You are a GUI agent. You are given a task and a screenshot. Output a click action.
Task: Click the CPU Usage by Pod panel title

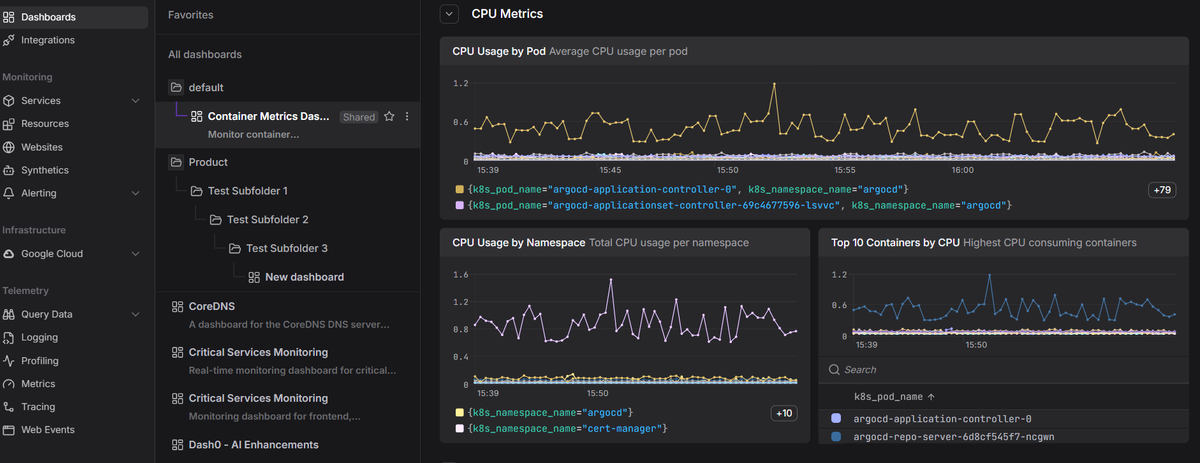tap(499, 51)
